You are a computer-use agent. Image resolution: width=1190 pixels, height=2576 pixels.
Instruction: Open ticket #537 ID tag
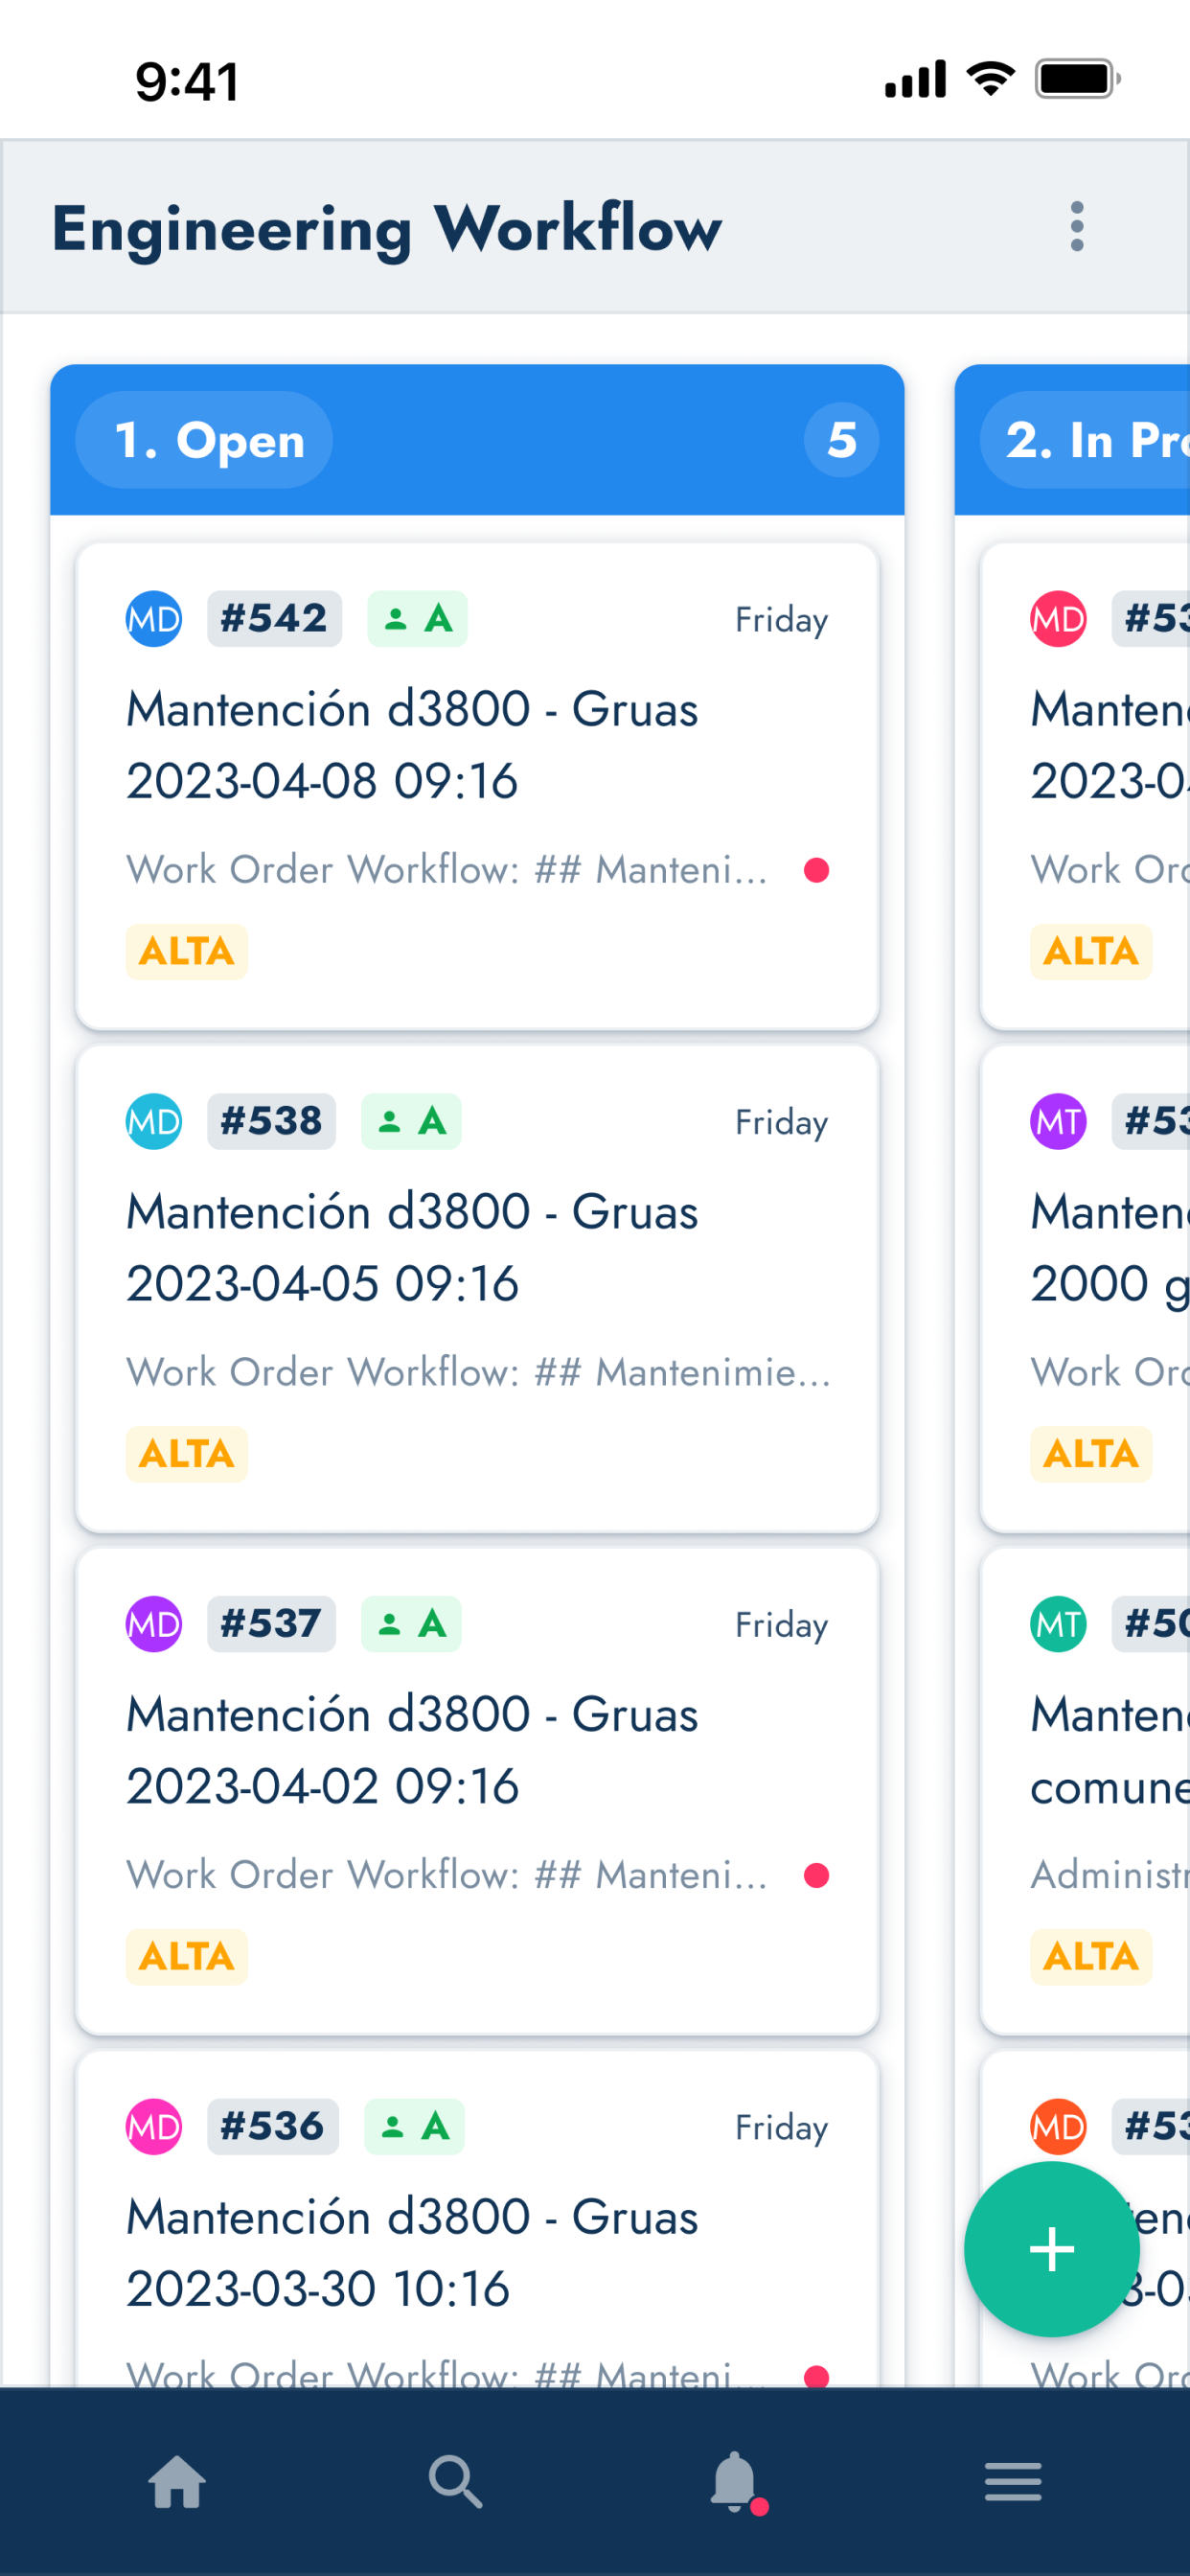pos(271,1624)
